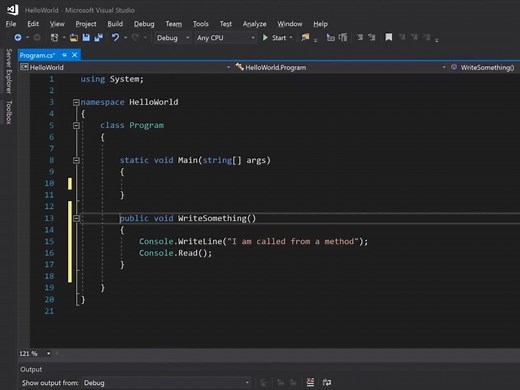Toggle a bookmark on the current line
The width and height of the screenshot is (520, 390).
[x=389, y=37]
